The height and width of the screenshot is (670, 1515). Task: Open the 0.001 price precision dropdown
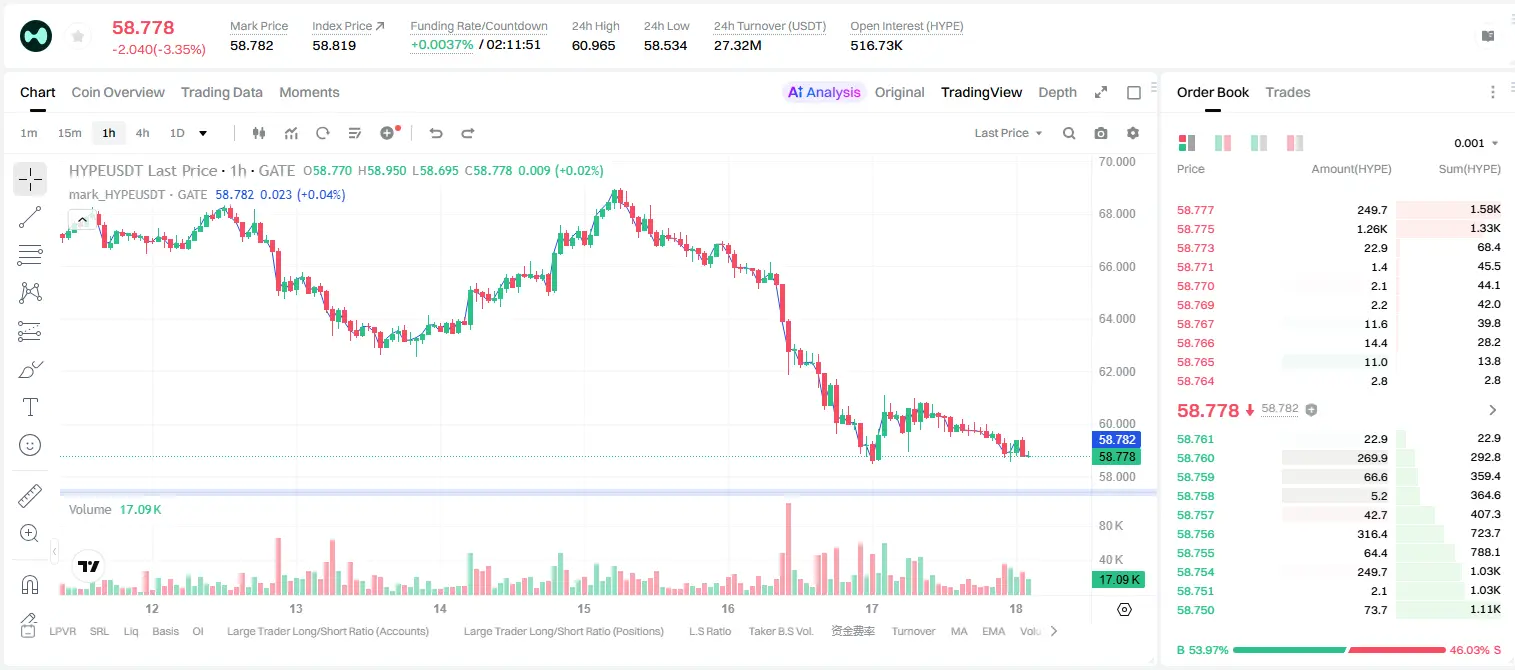tap(1476, 143)
